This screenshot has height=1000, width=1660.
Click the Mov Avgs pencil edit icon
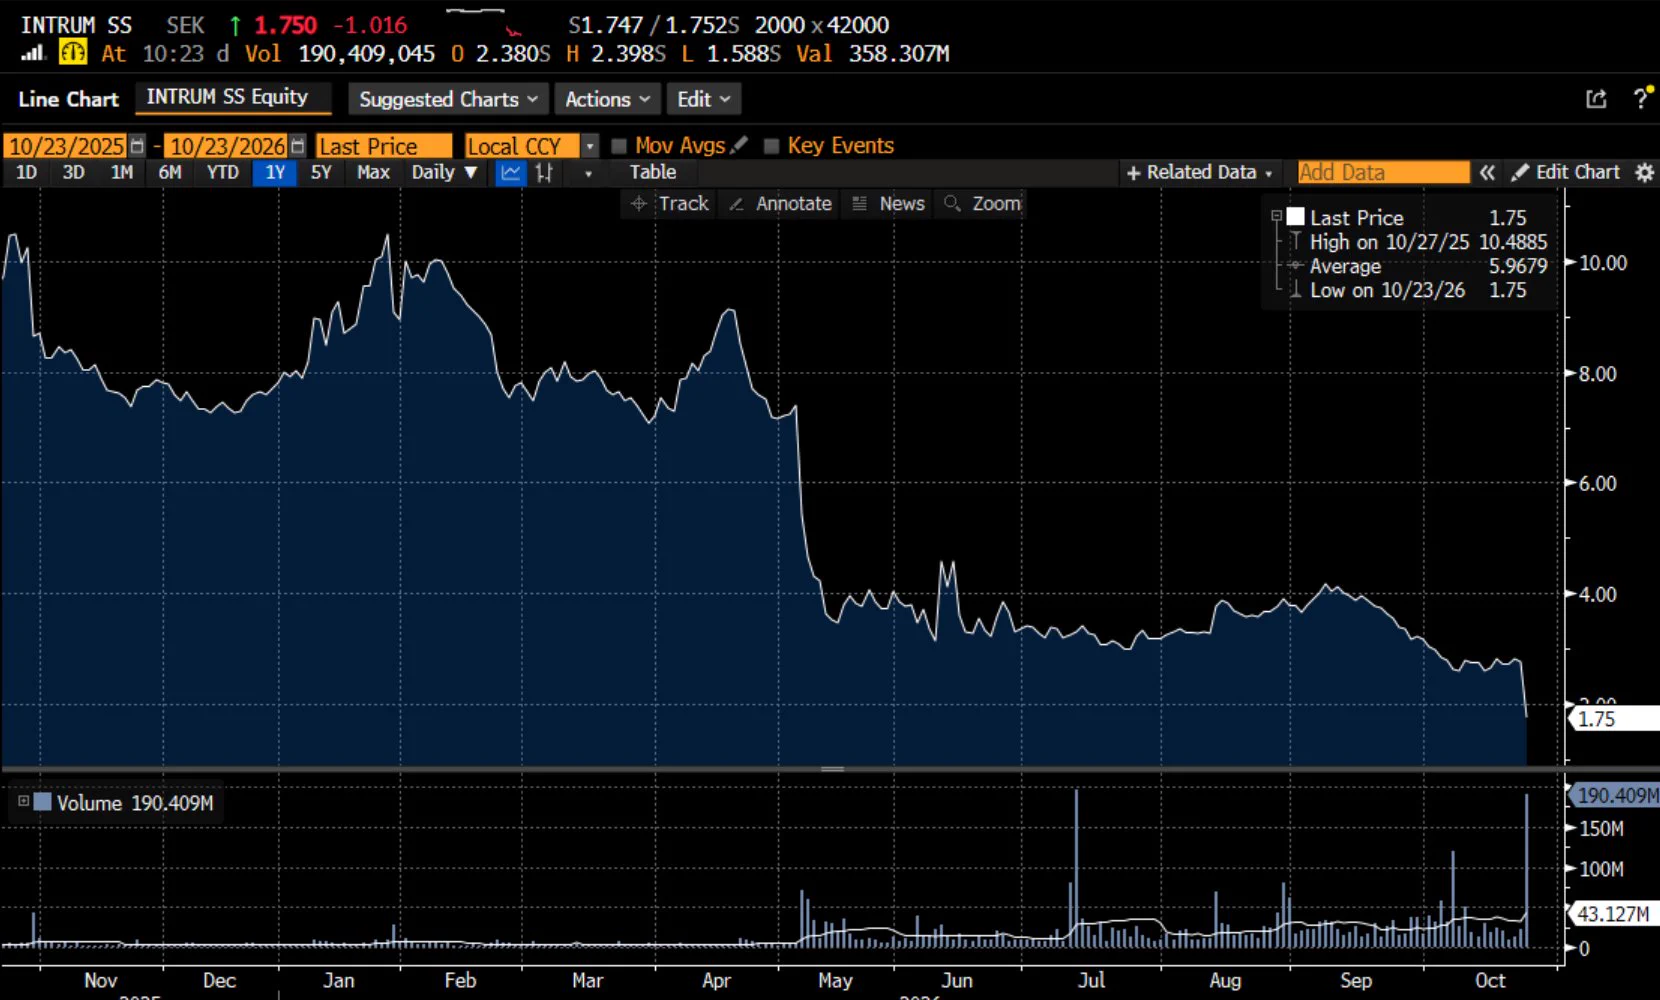[739, 145]
